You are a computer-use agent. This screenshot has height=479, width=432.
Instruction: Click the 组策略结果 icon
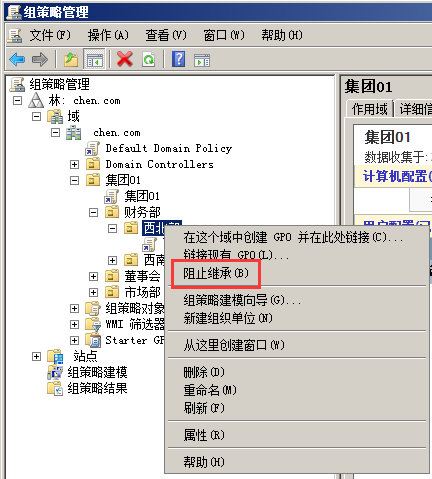pyautogui.click(x=55, y=388)
